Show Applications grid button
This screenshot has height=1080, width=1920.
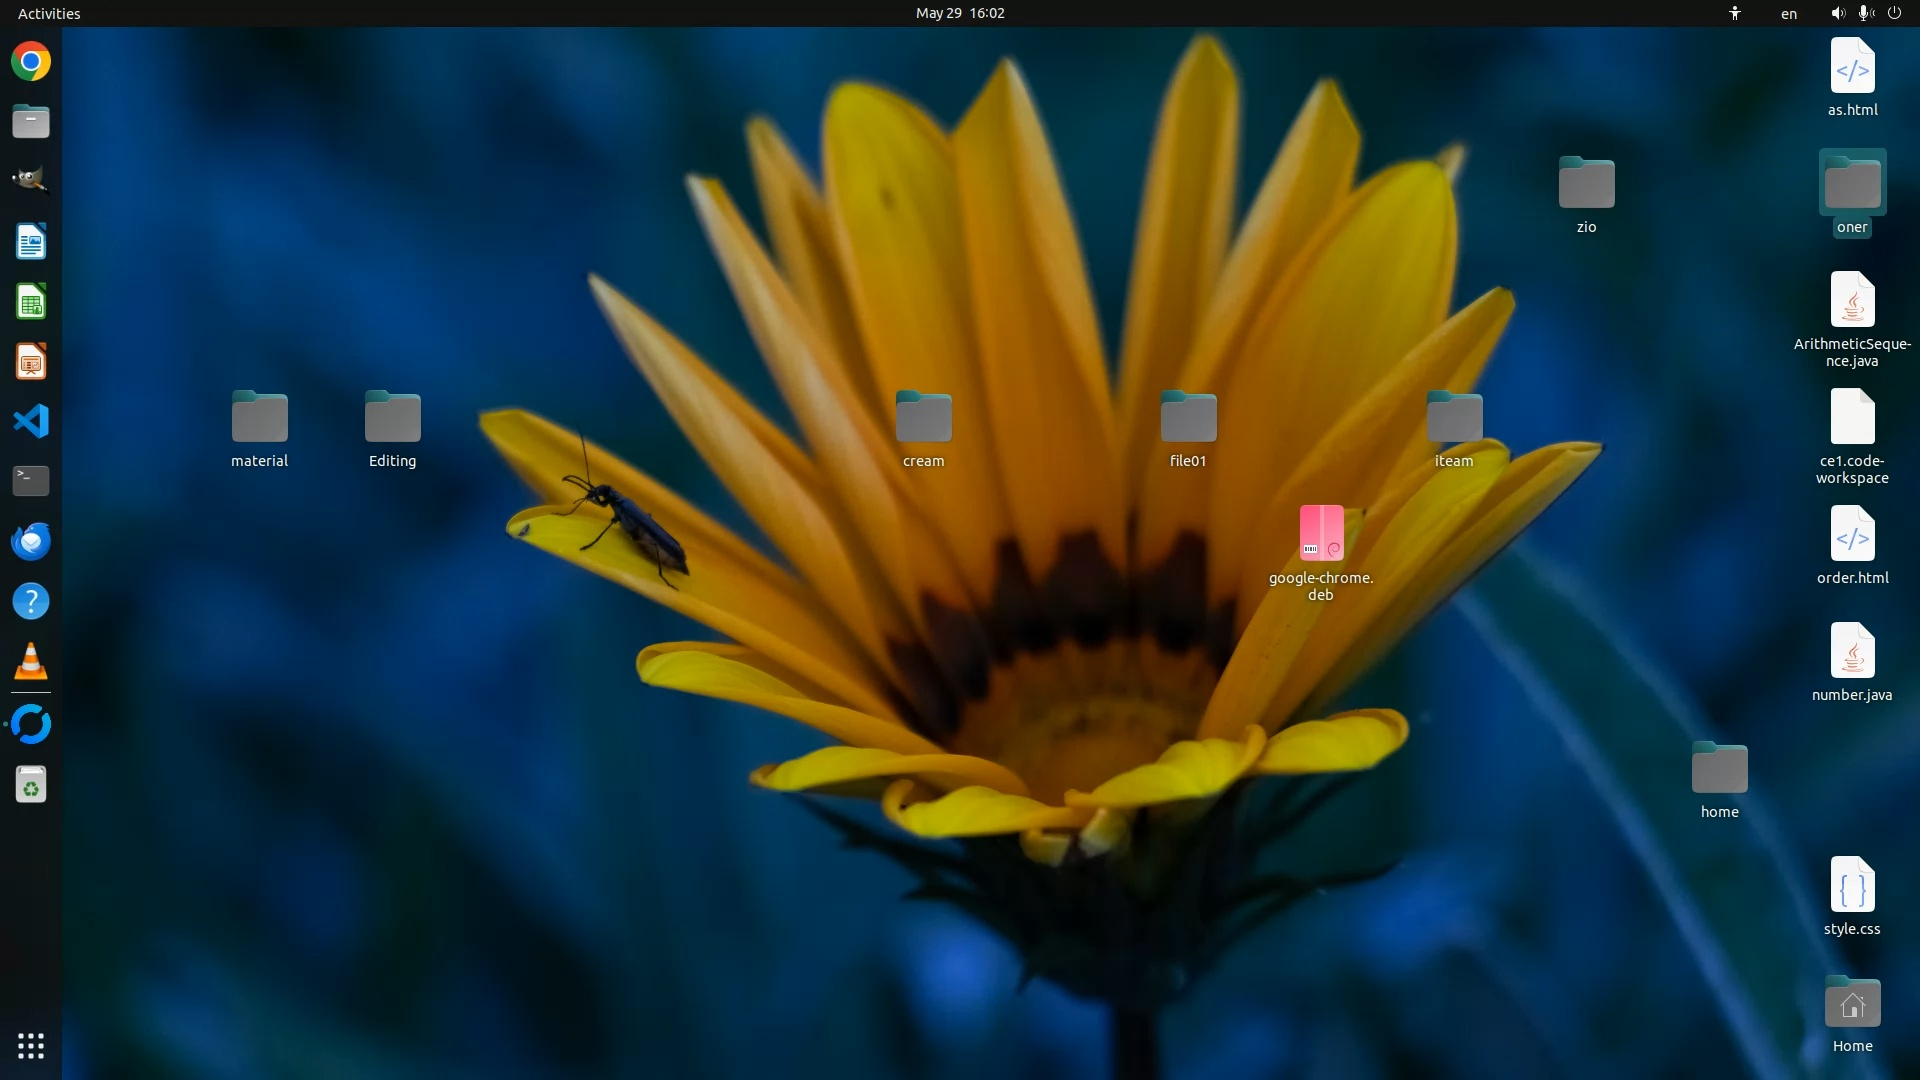point(31,1046)
